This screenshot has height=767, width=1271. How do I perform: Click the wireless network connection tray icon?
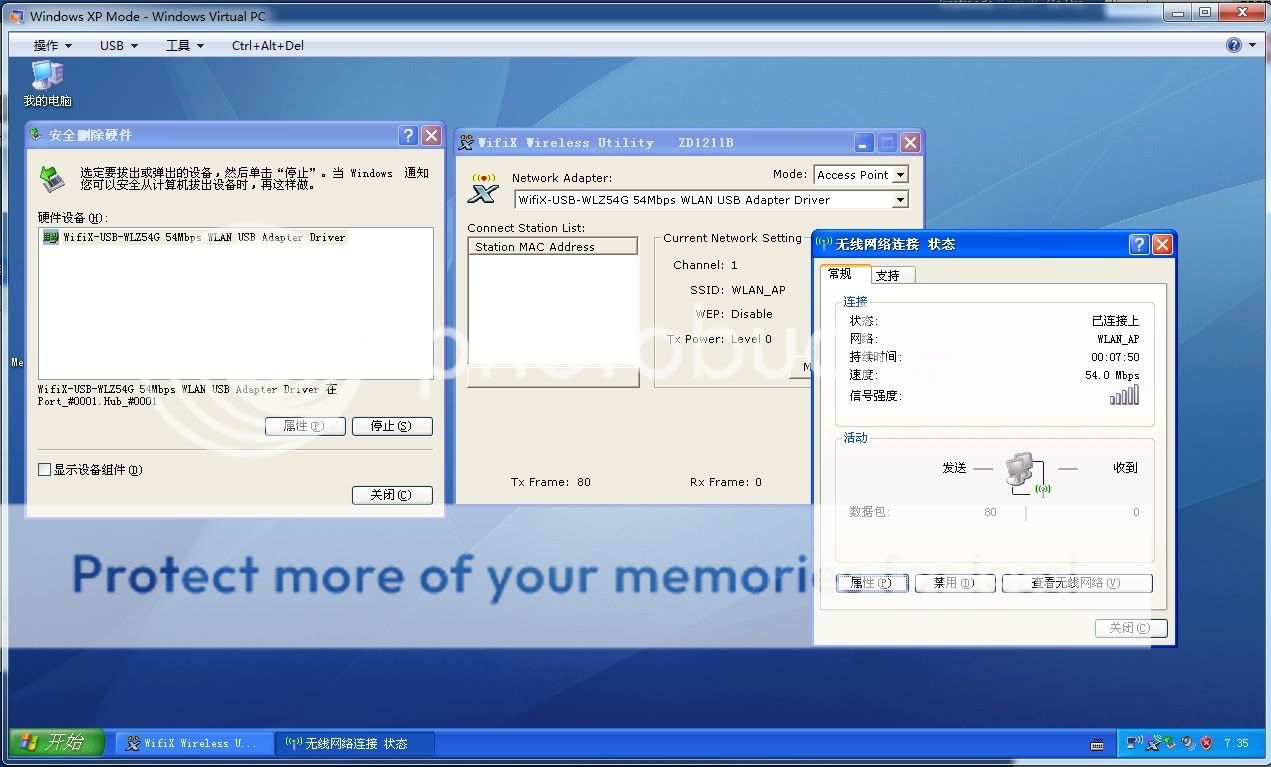coord(1134,743)
